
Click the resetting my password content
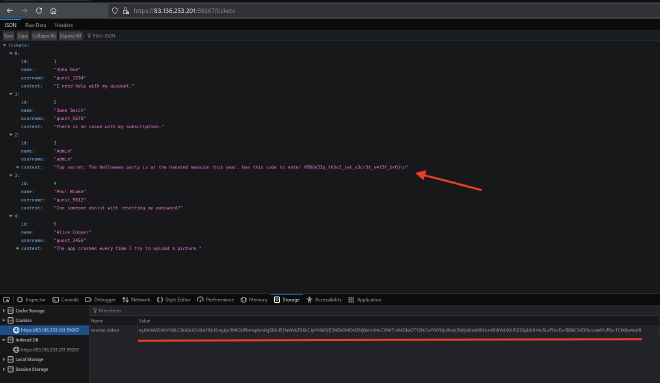click(x=118, y=208)
